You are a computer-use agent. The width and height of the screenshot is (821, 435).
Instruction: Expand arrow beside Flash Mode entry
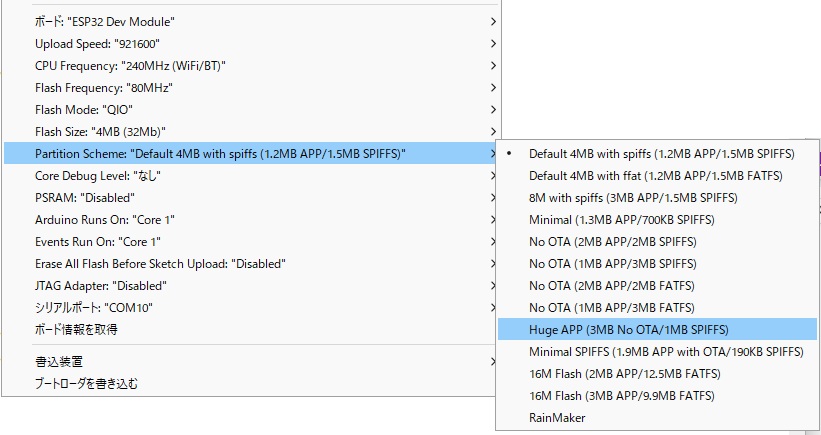pyautogui.click(x=493, y=109)
